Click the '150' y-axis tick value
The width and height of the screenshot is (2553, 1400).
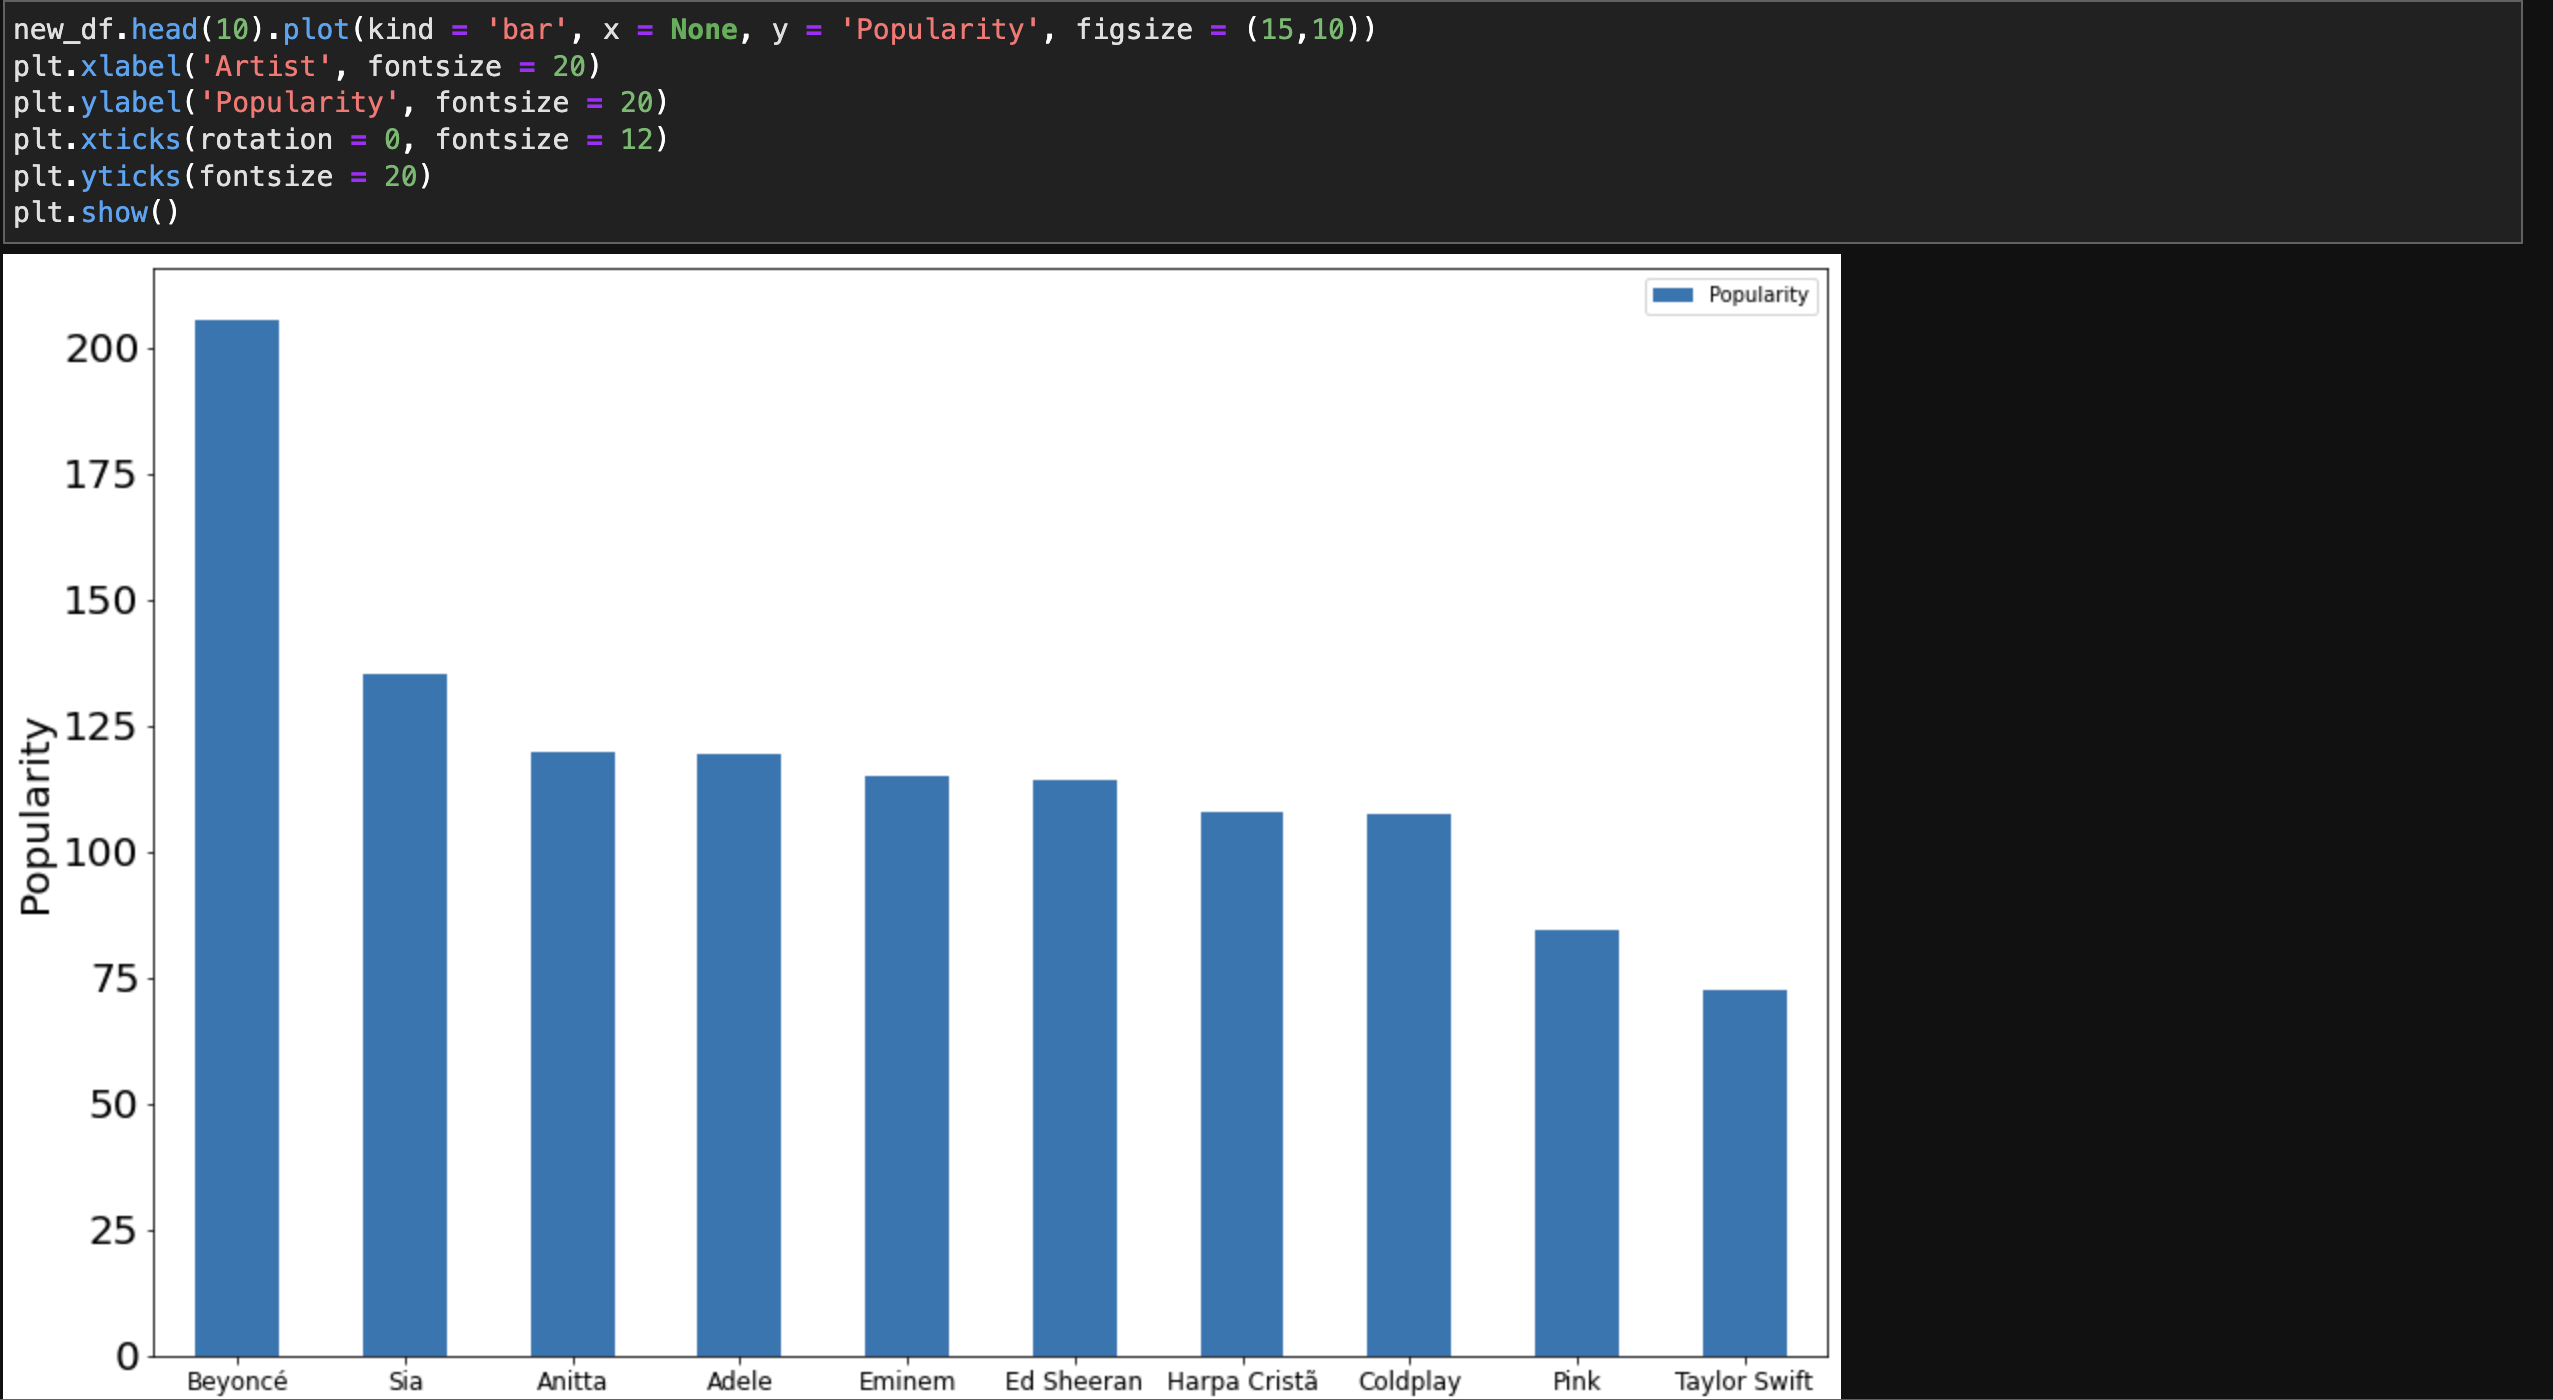click(100, 601)
